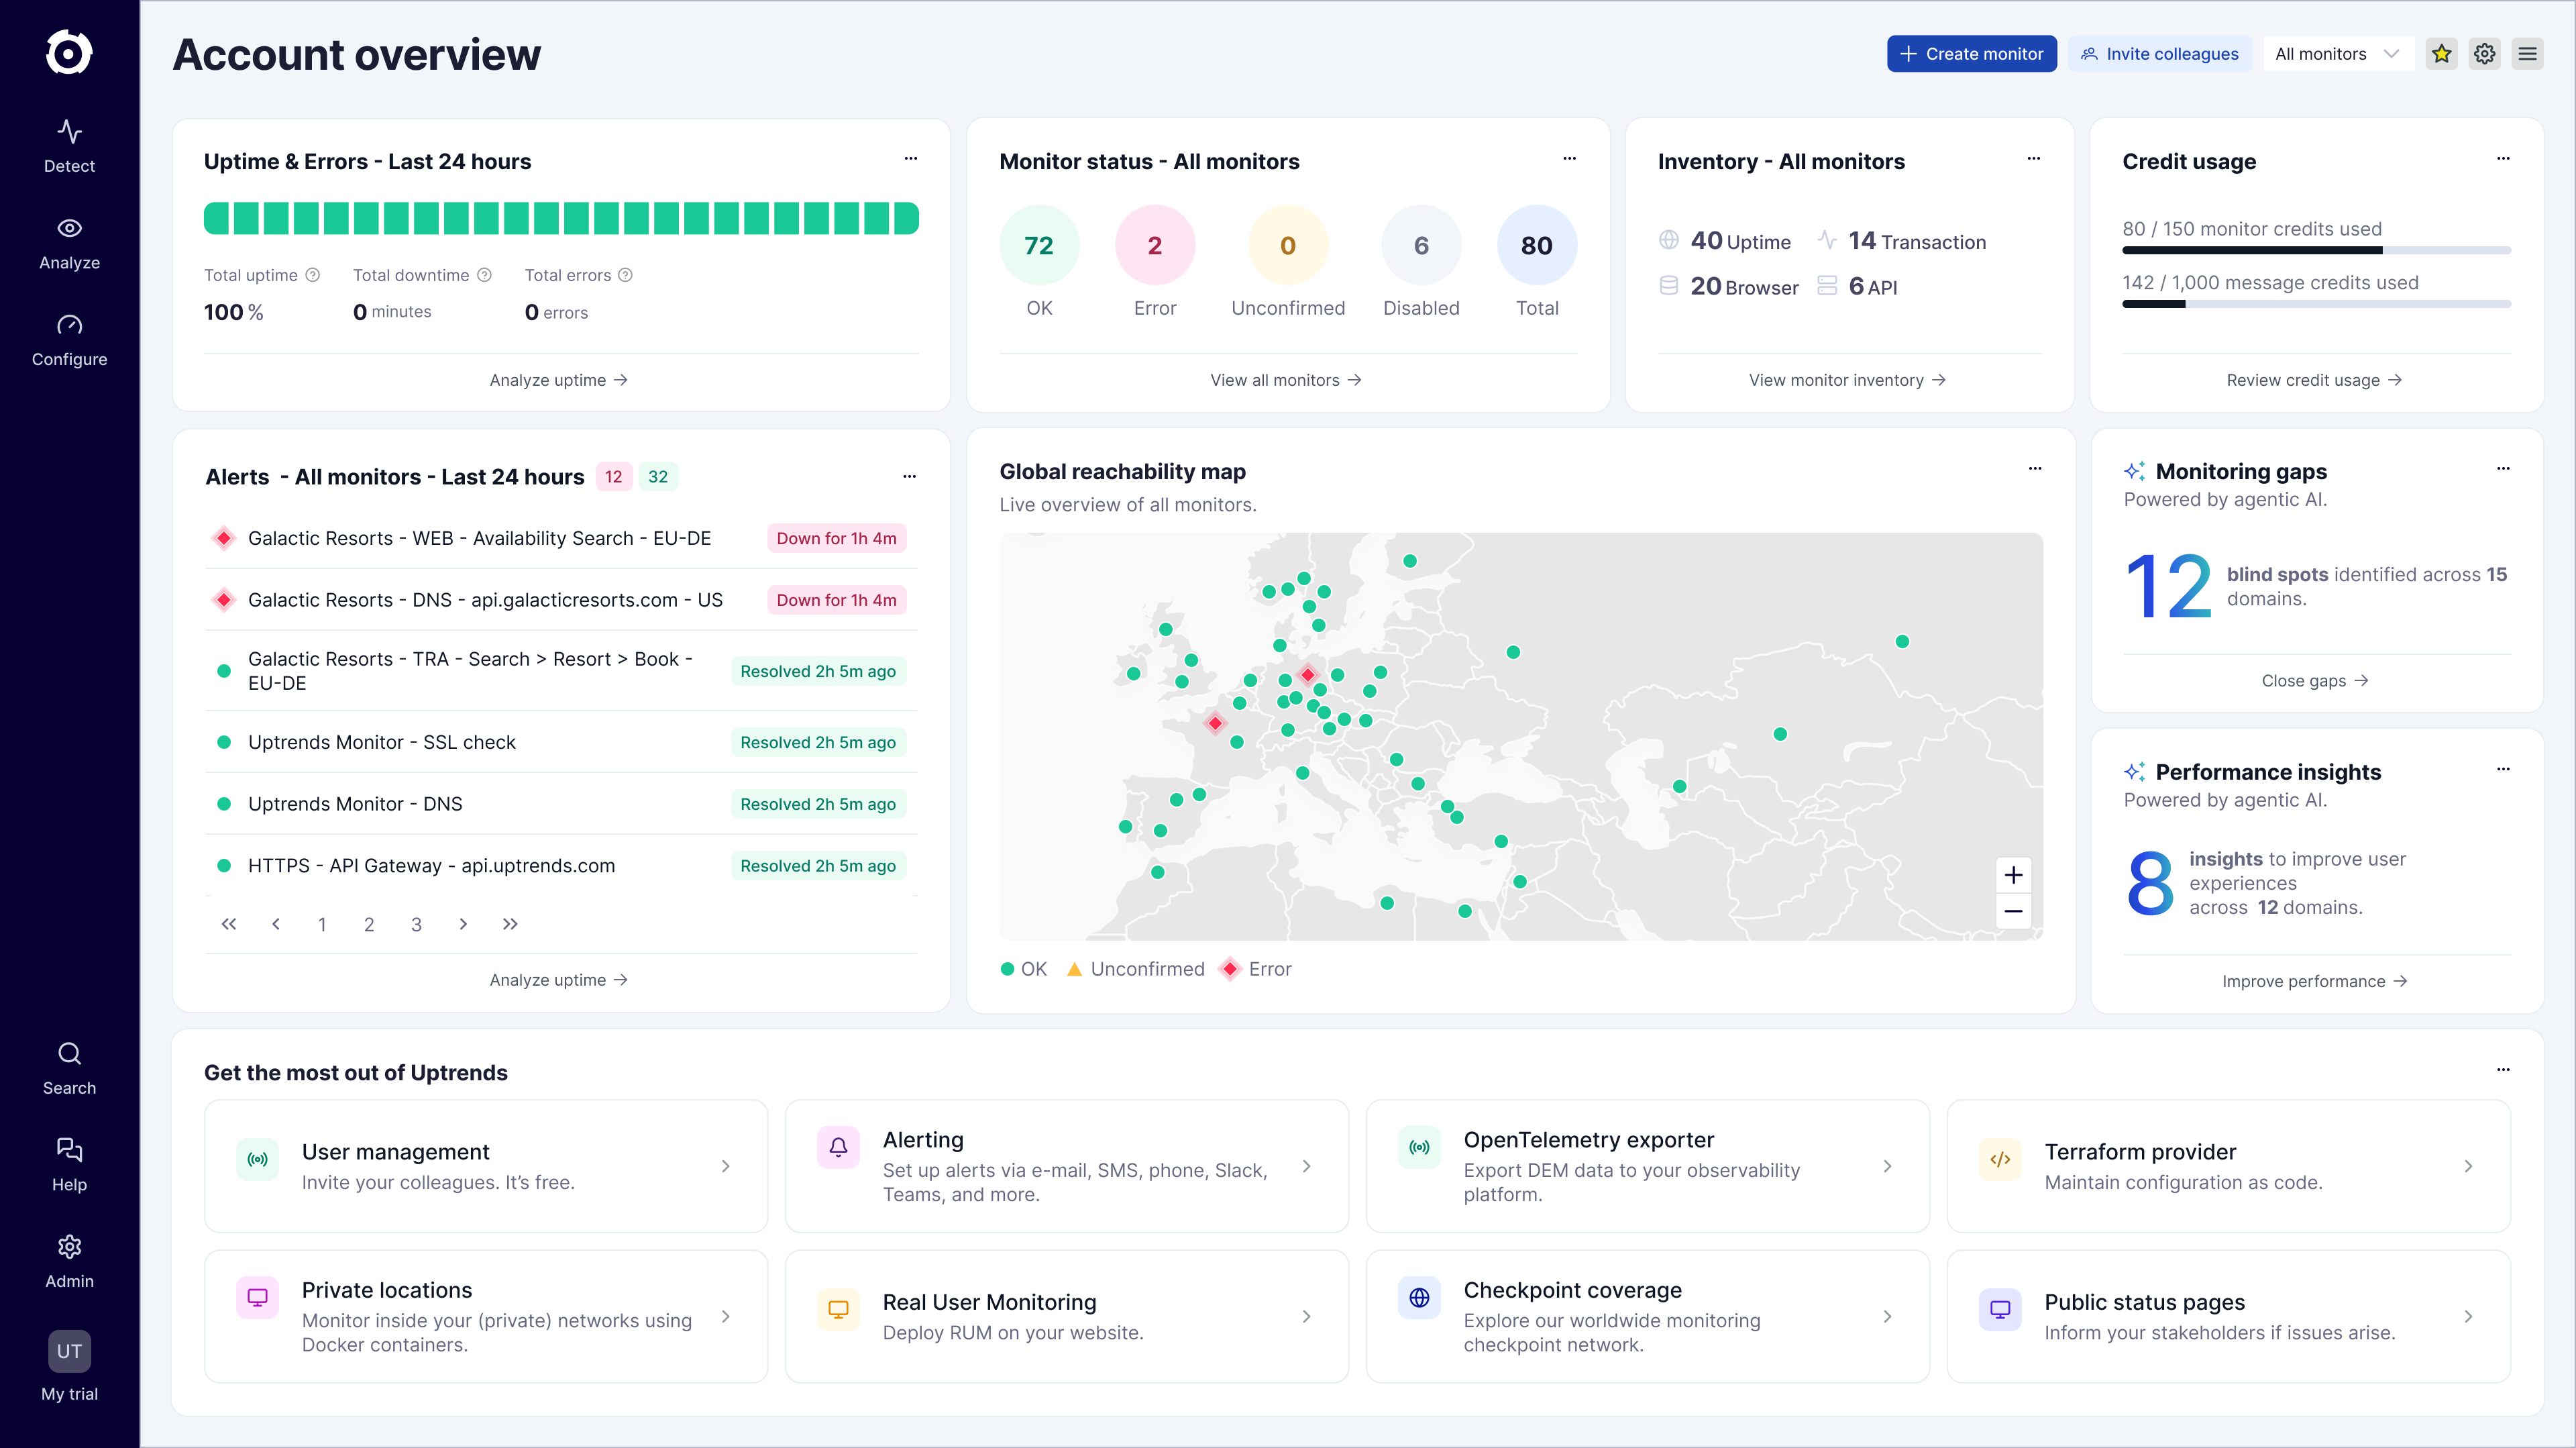
Task: Mark this dashboard as favorite with the star
Action: [2441, 53]
